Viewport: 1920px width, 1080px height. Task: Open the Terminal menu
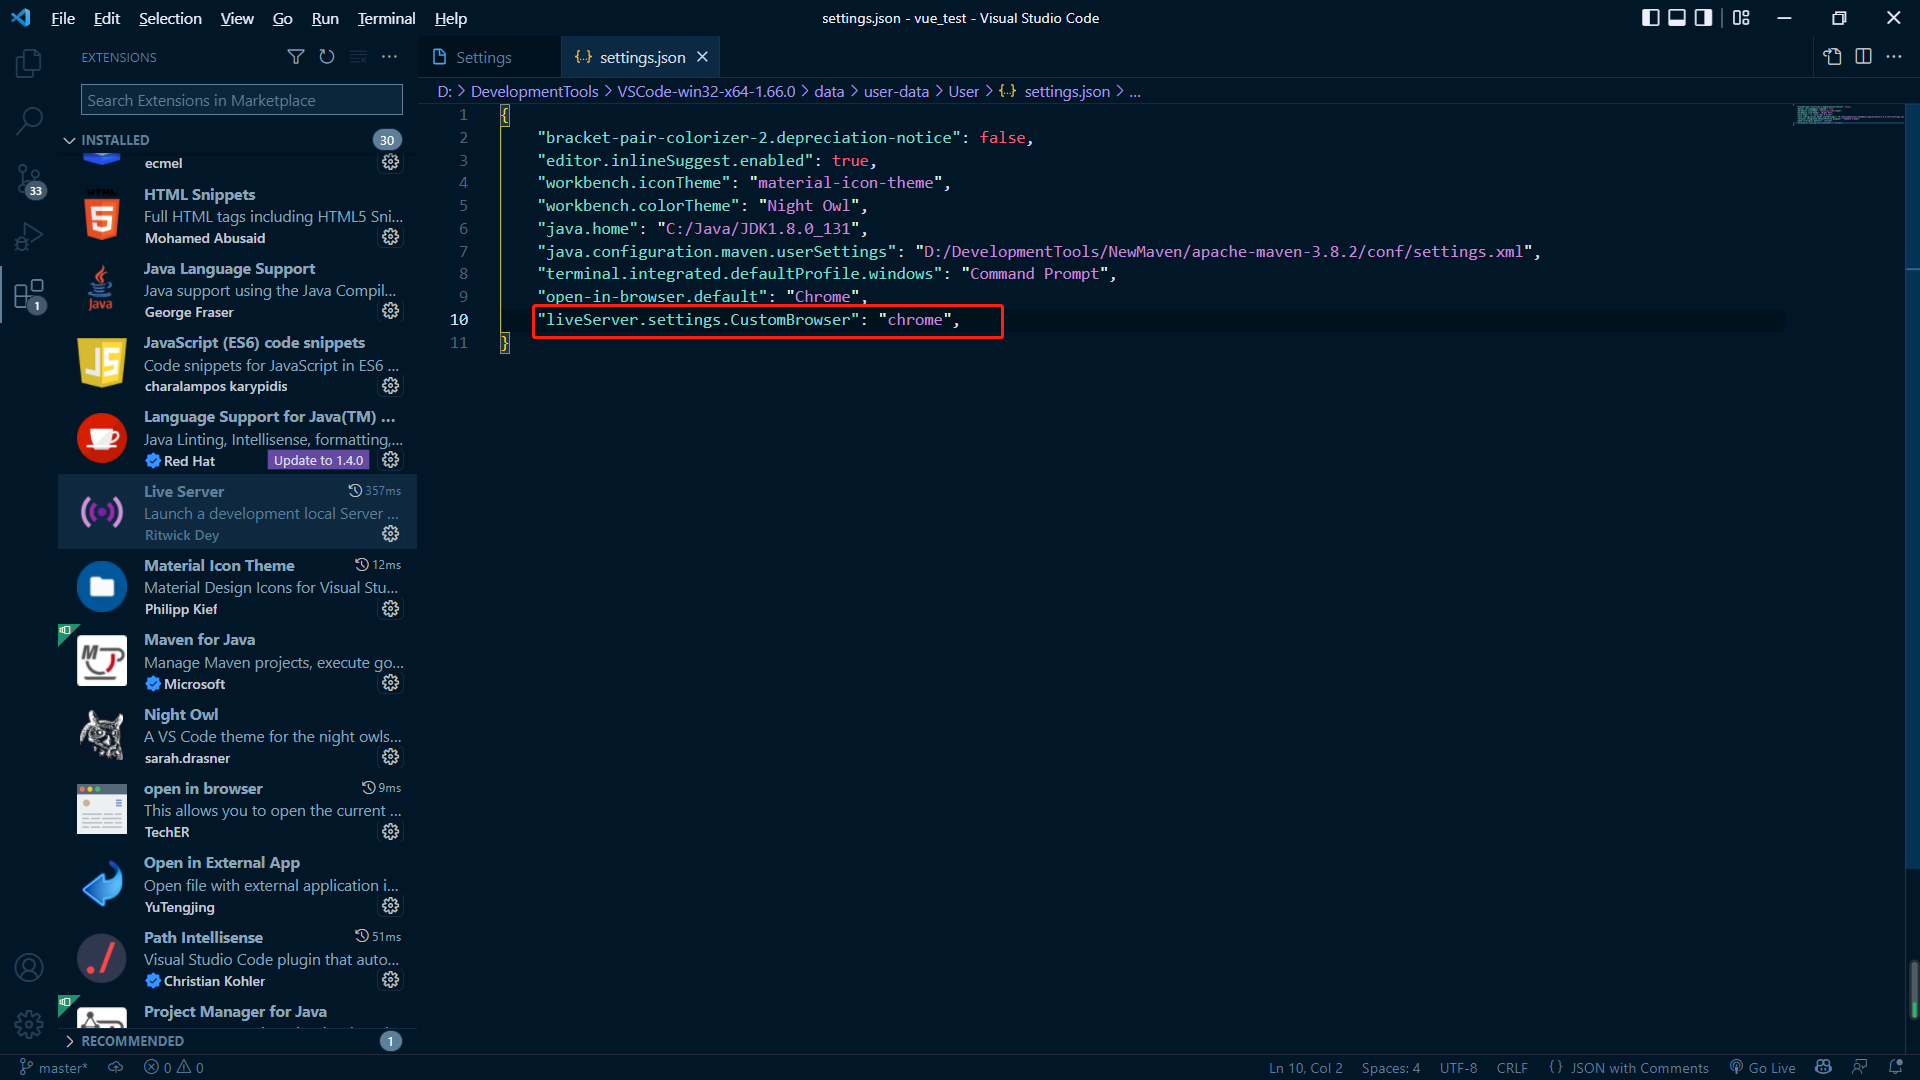point(386,18)
